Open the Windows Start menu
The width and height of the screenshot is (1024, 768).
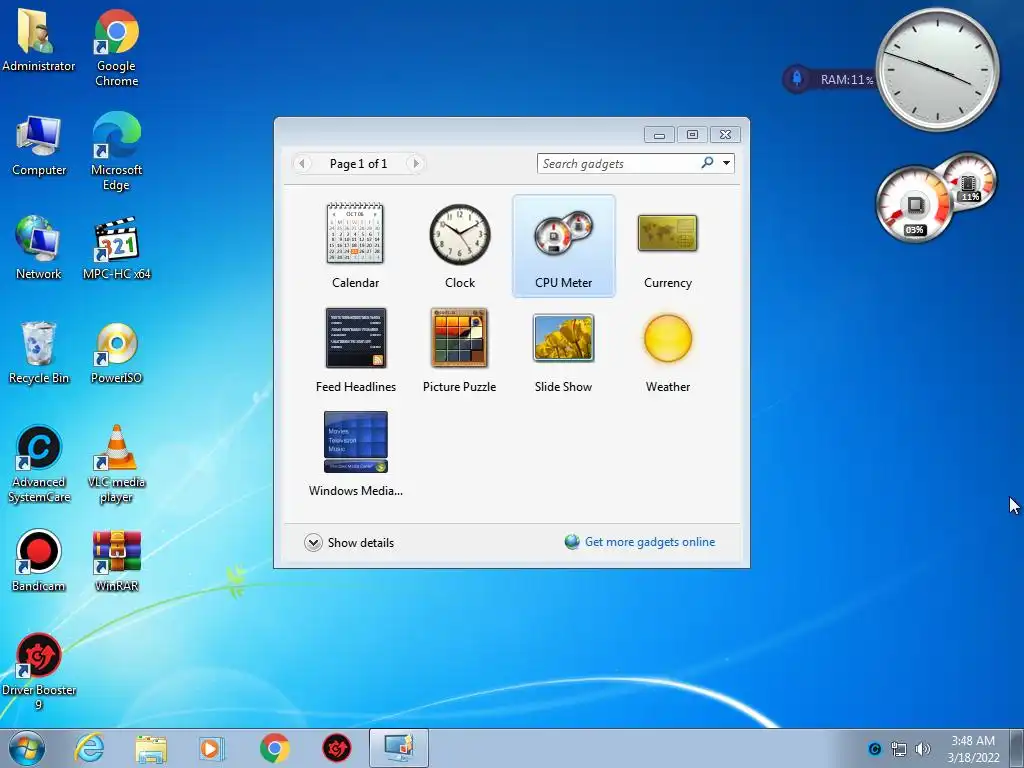coord(27,748)
